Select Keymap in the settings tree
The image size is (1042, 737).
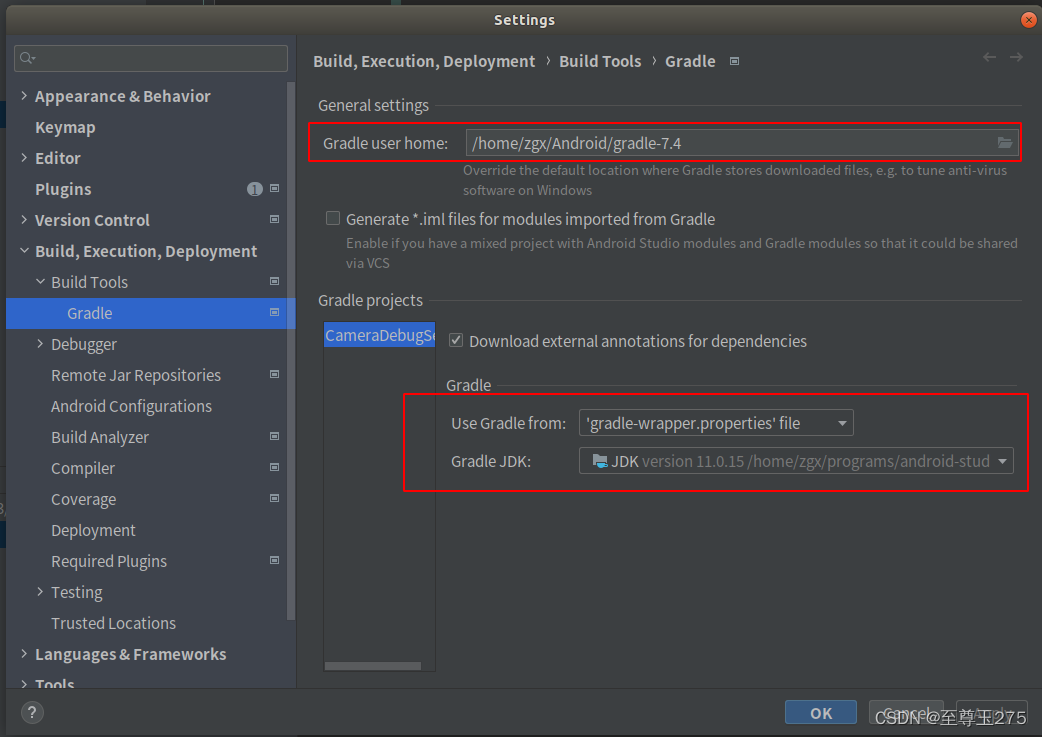coord(65,128)
